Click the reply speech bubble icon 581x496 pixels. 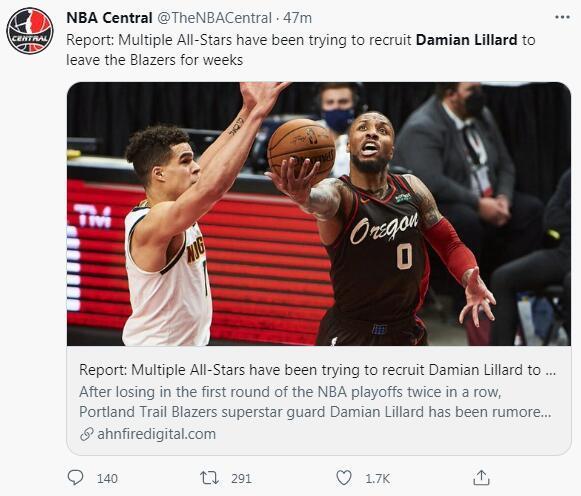[x=76, y=477]
